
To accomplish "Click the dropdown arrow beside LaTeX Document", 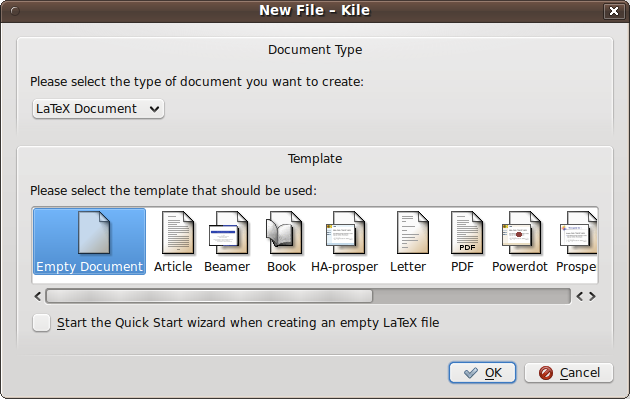I will click(x=154, y=109).
